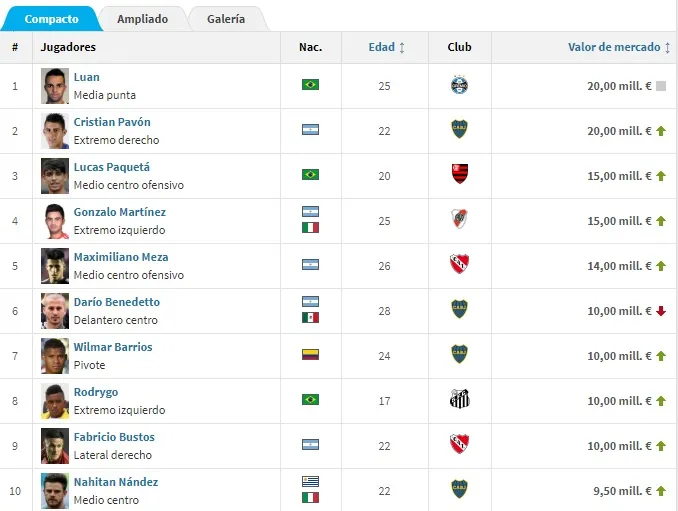Click Lucas Paquetá's player photo thumbnail

(55, 176)
